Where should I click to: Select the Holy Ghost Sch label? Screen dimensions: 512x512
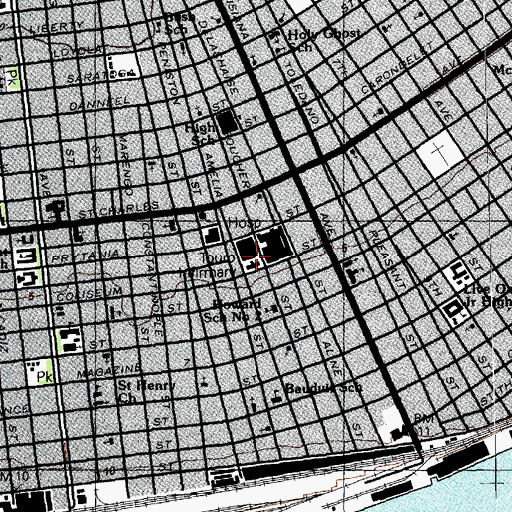tap(324, 39)
